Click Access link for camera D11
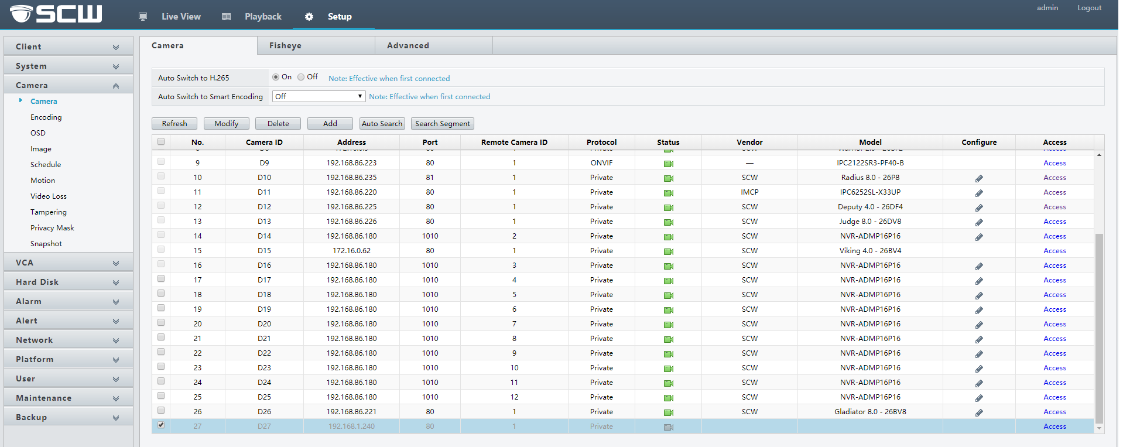Image resolution: width=1123 pixels, height=447 pixels. 1054,192
